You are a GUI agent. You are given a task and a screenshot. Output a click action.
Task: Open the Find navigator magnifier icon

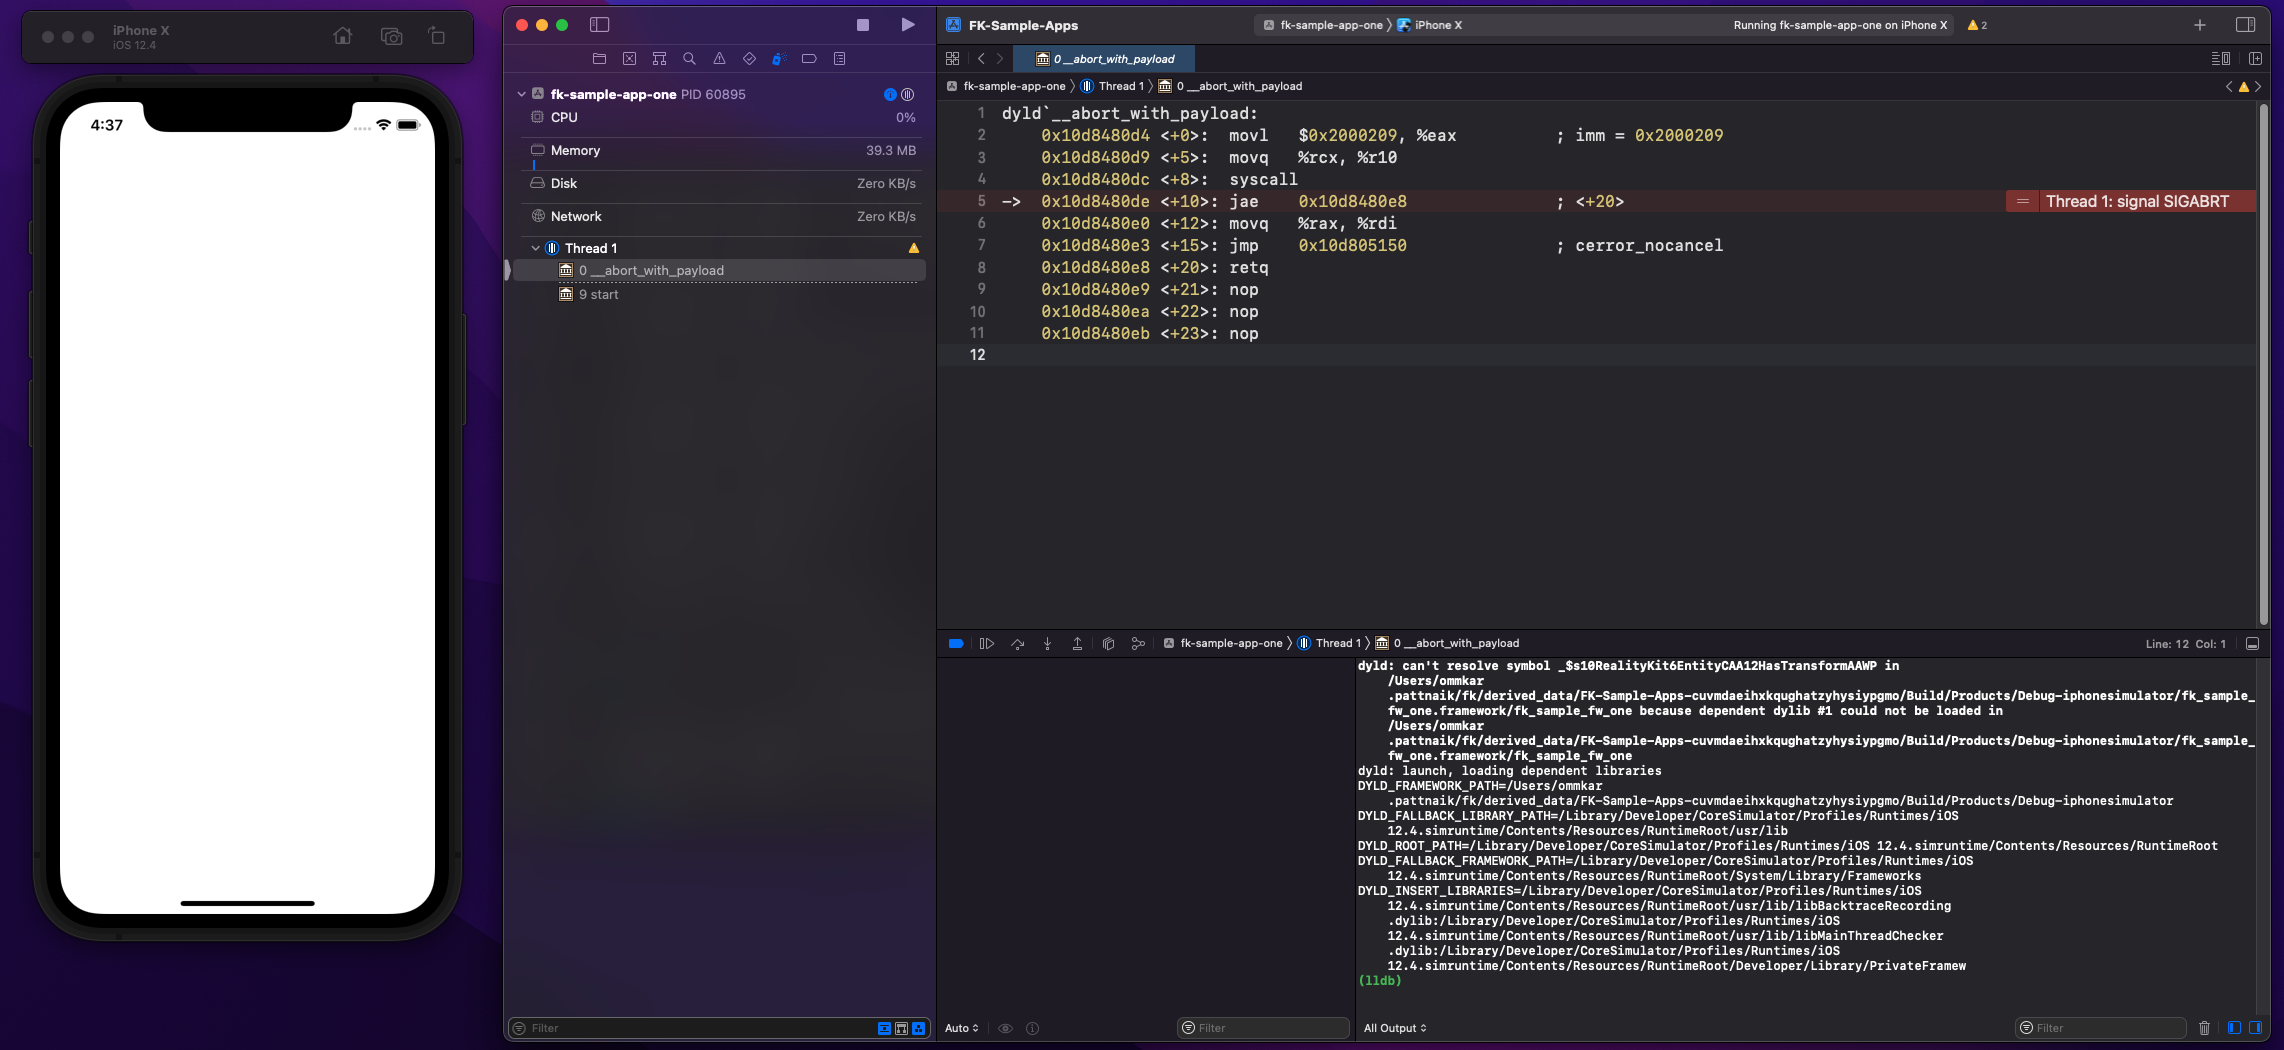689,59
